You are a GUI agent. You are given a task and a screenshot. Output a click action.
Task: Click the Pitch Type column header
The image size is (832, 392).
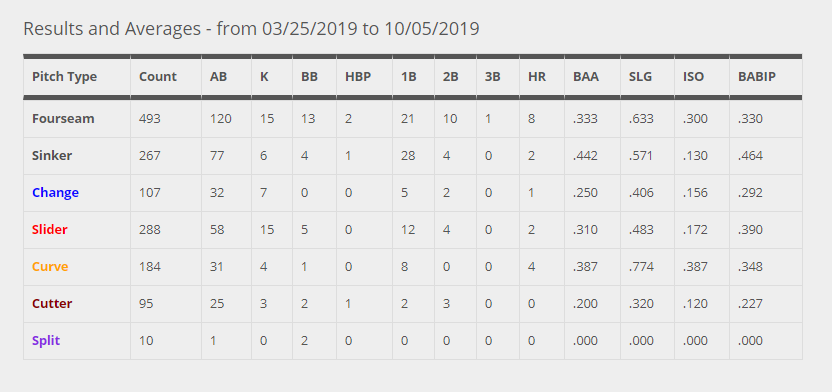[x=64, y=77]
